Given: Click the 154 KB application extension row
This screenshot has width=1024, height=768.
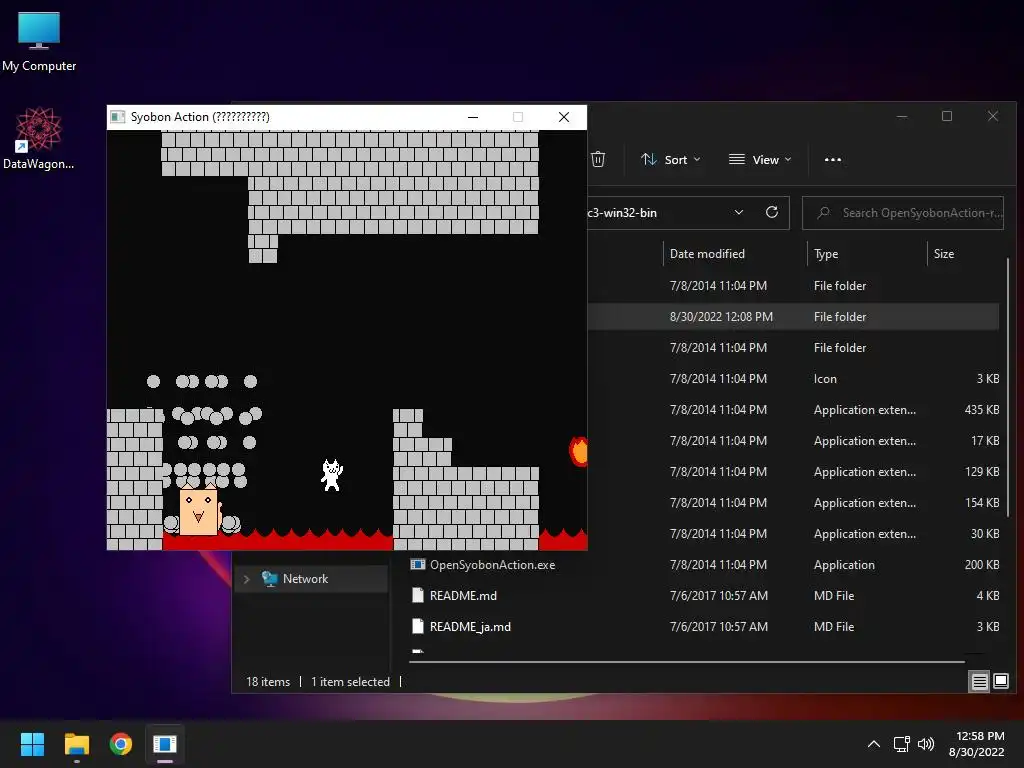Looking at the screenshot, I should 793,503.
